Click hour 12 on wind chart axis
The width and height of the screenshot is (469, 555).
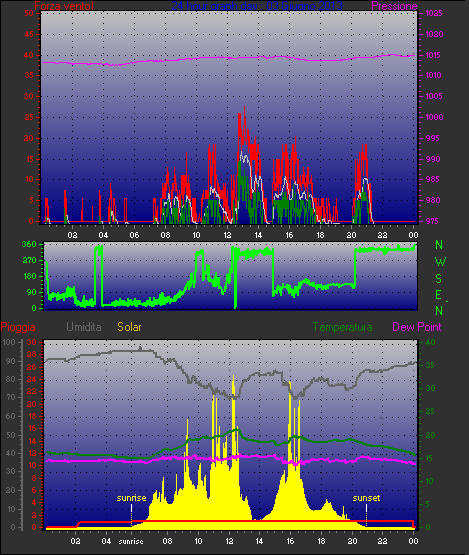(227, 235)
